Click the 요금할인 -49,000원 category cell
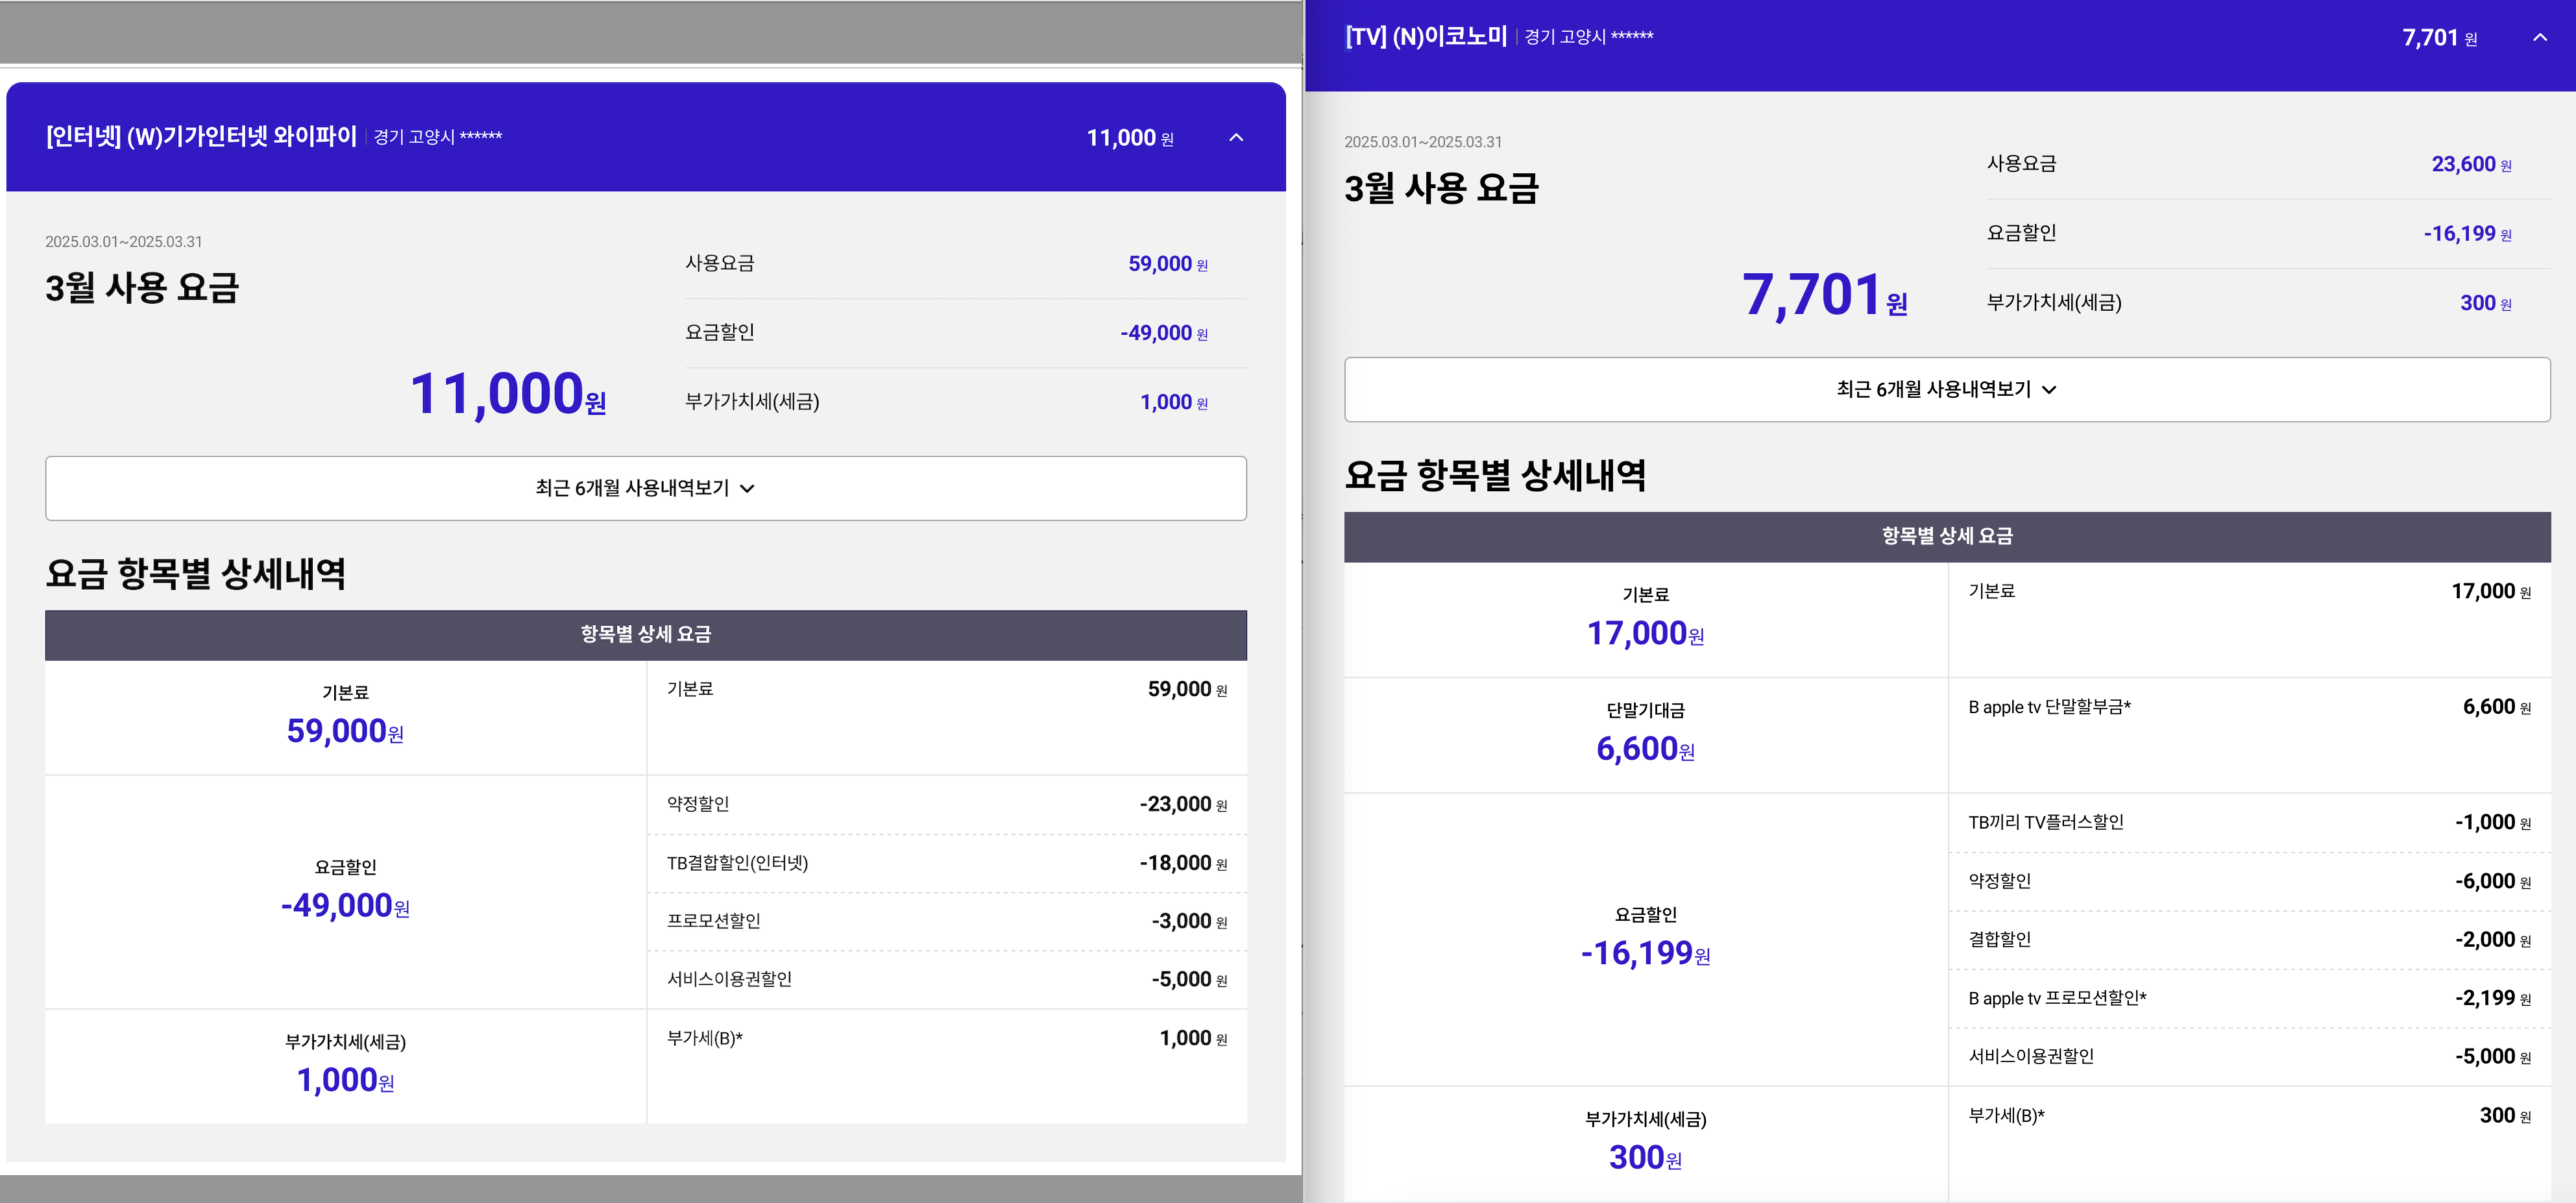Screen dimensions: 2576x1203 [345, 891]
